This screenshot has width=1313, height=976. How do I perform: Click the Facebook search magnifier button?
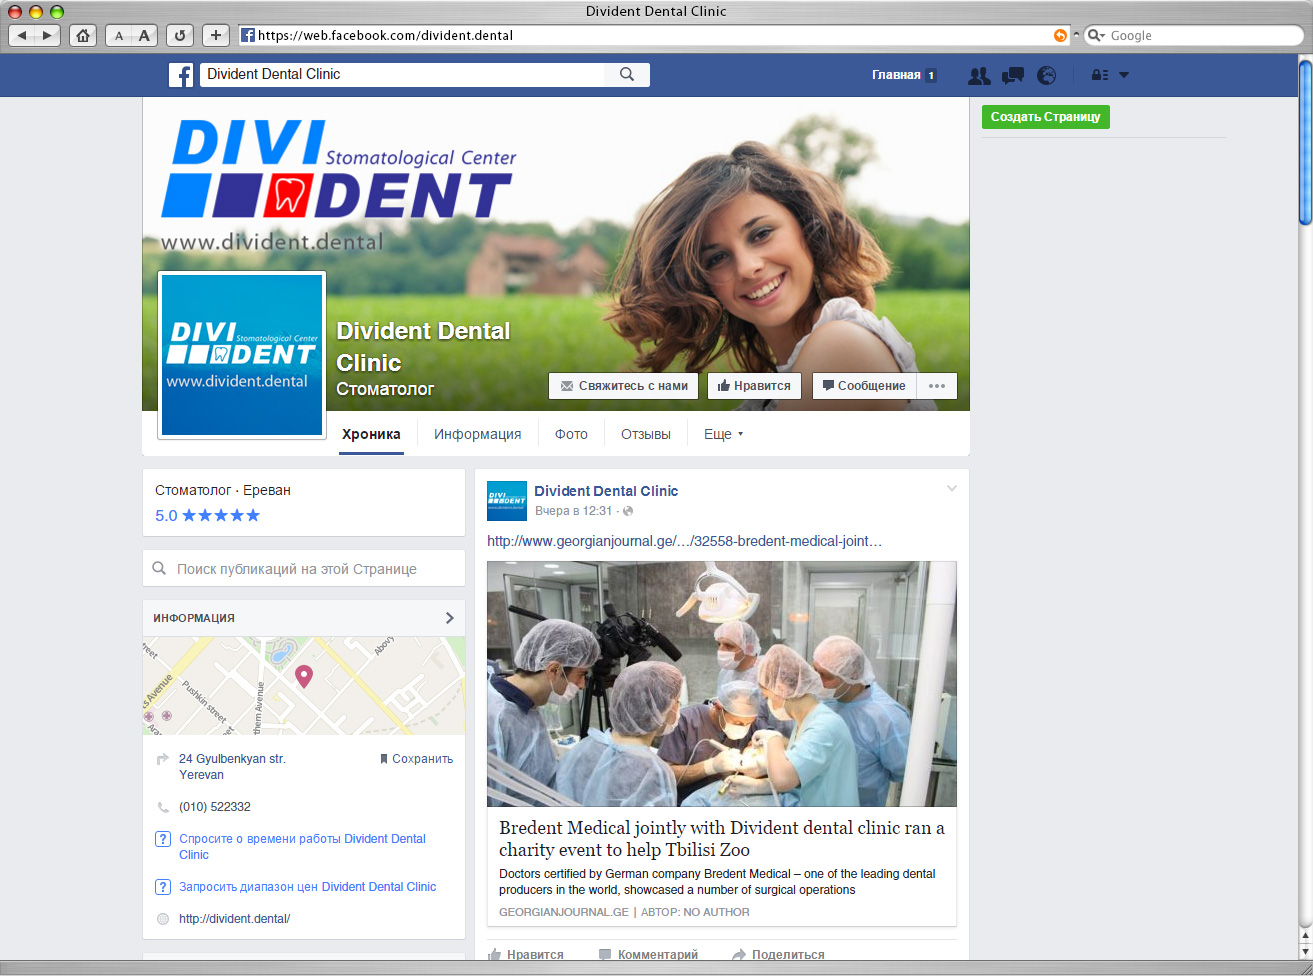tap(627, 74)
